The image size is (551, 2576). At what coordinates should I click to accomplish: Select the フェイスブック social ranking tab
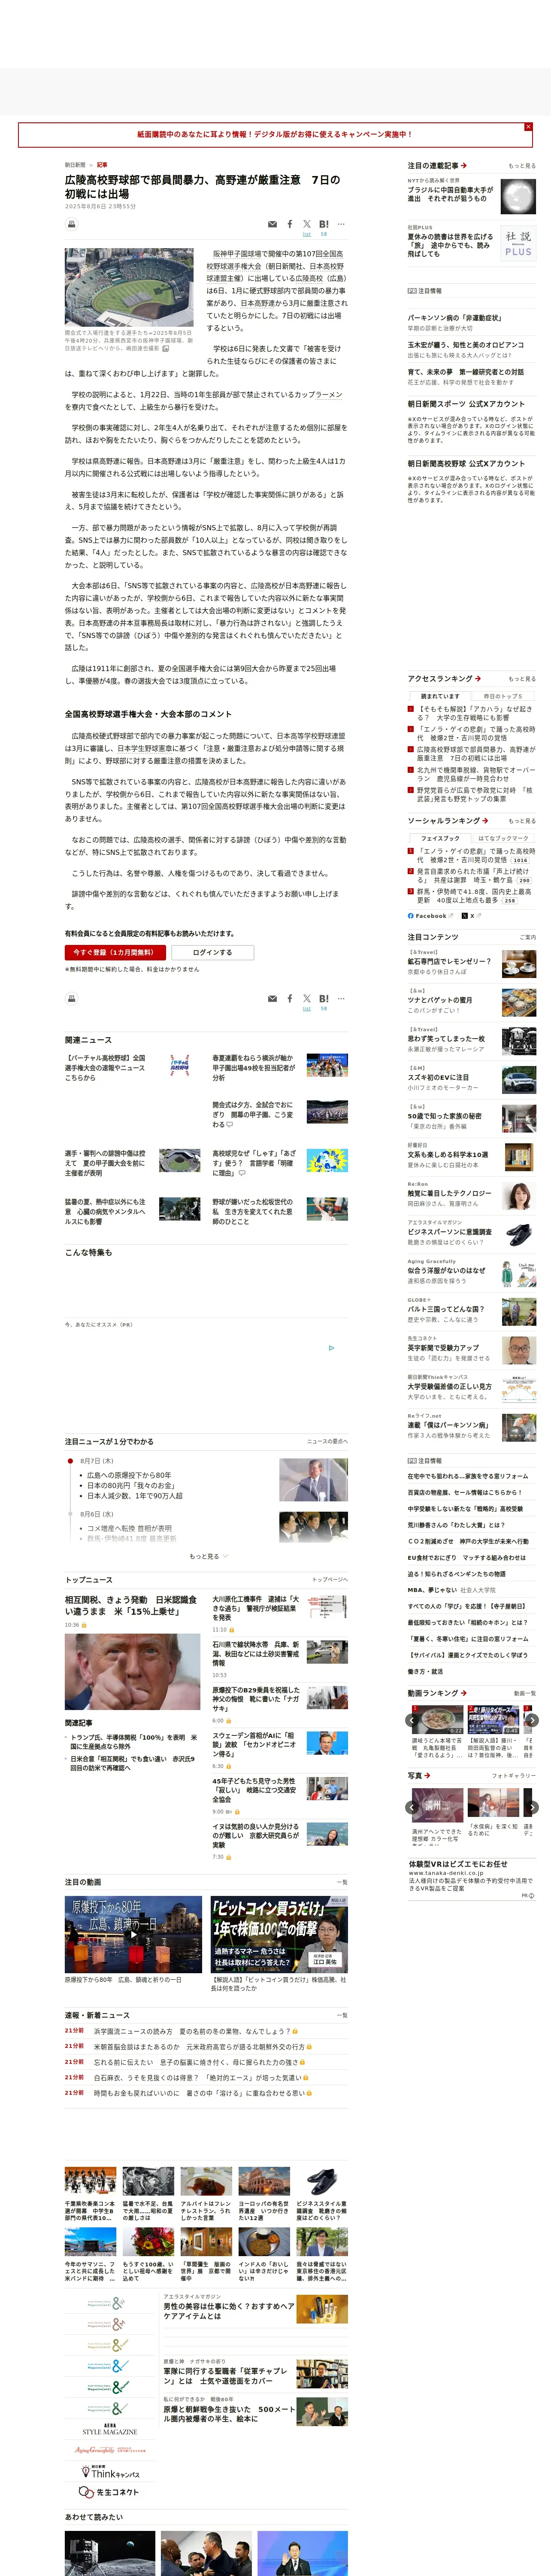(x=440, y=838)
